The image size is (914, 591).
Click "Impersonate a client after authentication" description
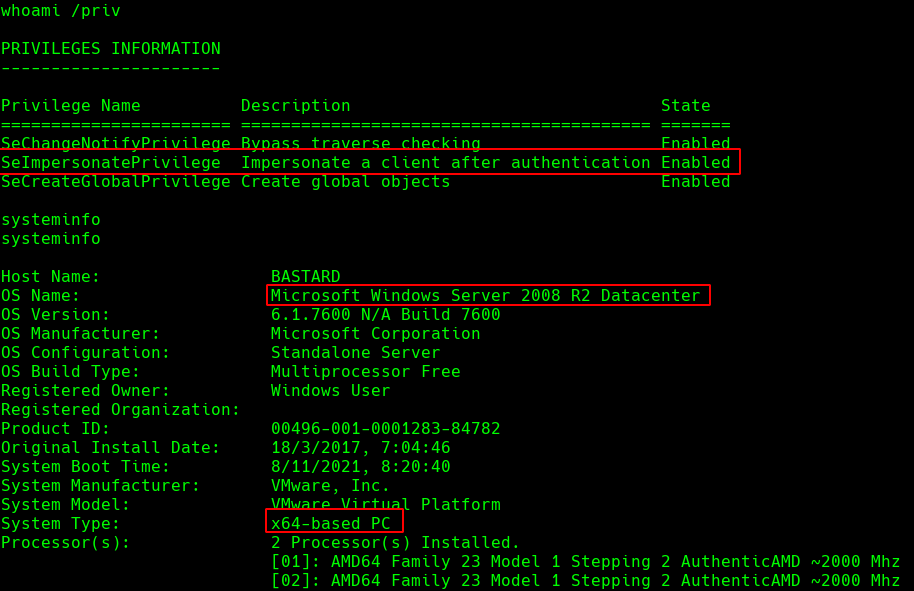tap(445, 163)
